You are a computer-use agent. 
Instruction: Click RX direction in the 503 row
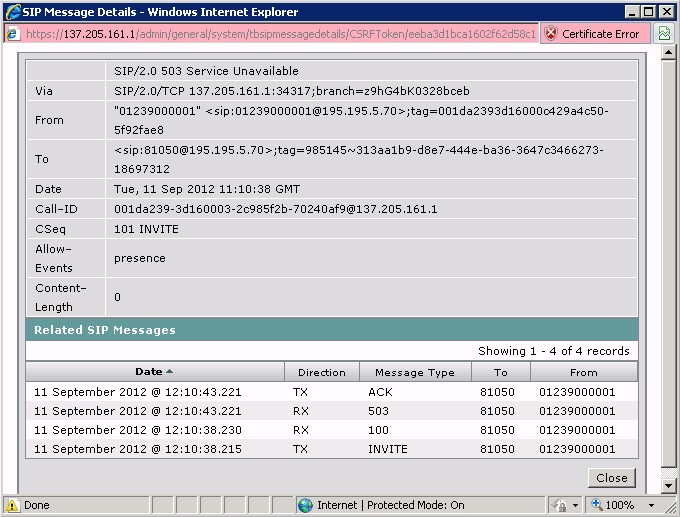301,411
